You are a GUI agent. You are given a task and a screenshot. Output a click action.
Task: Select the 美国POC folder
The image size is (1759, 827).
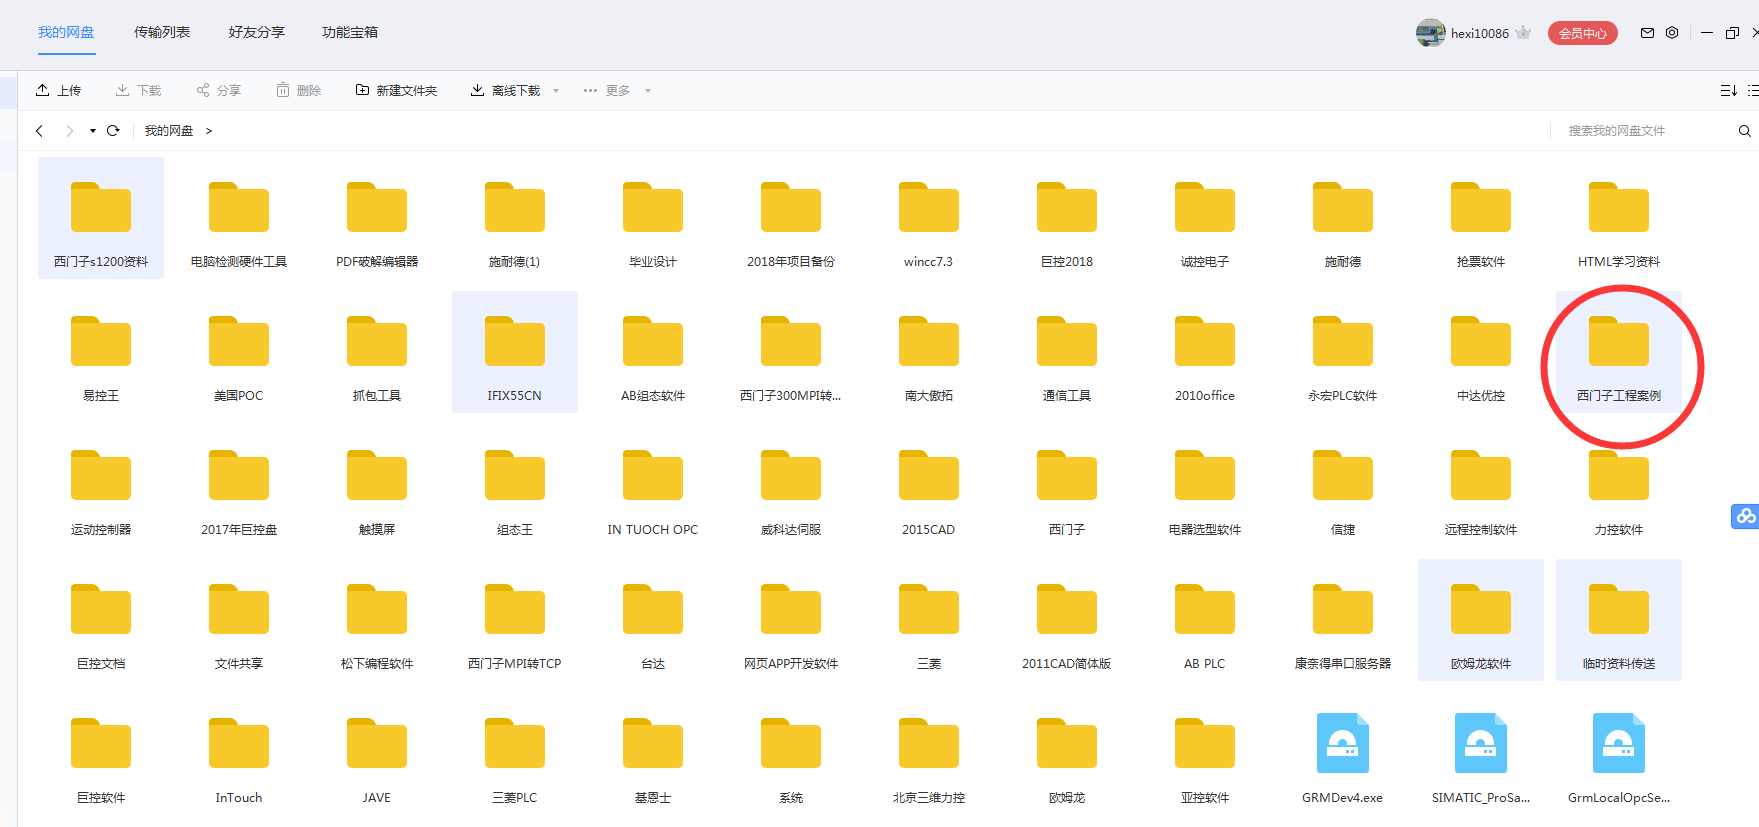click(x=239, y=352)
